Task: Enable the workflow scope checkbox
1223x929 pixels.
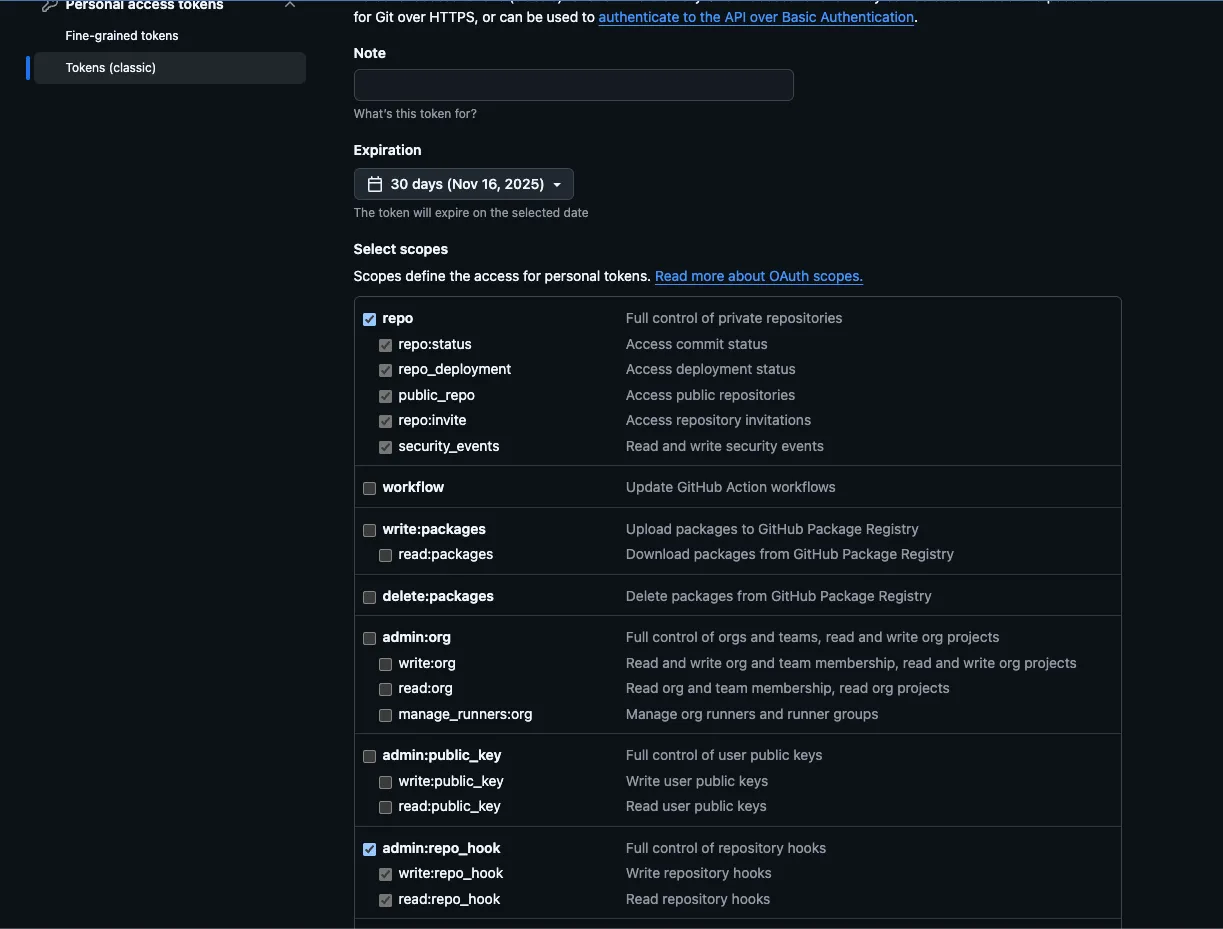Action: (x=369, y=488)
